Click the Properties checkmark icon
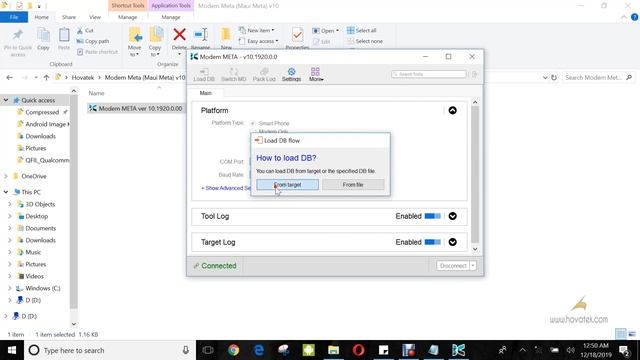 click(x=298, y=35)
